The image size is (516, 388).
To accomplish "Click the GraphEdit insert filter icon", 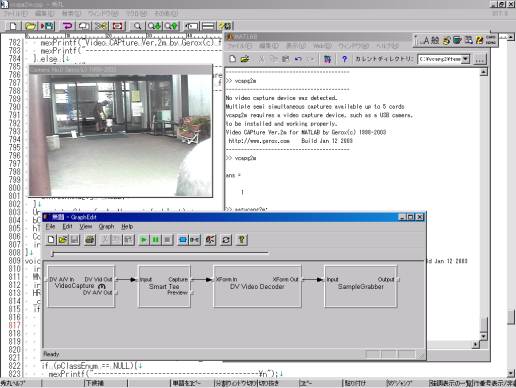I will pos(183,240).
